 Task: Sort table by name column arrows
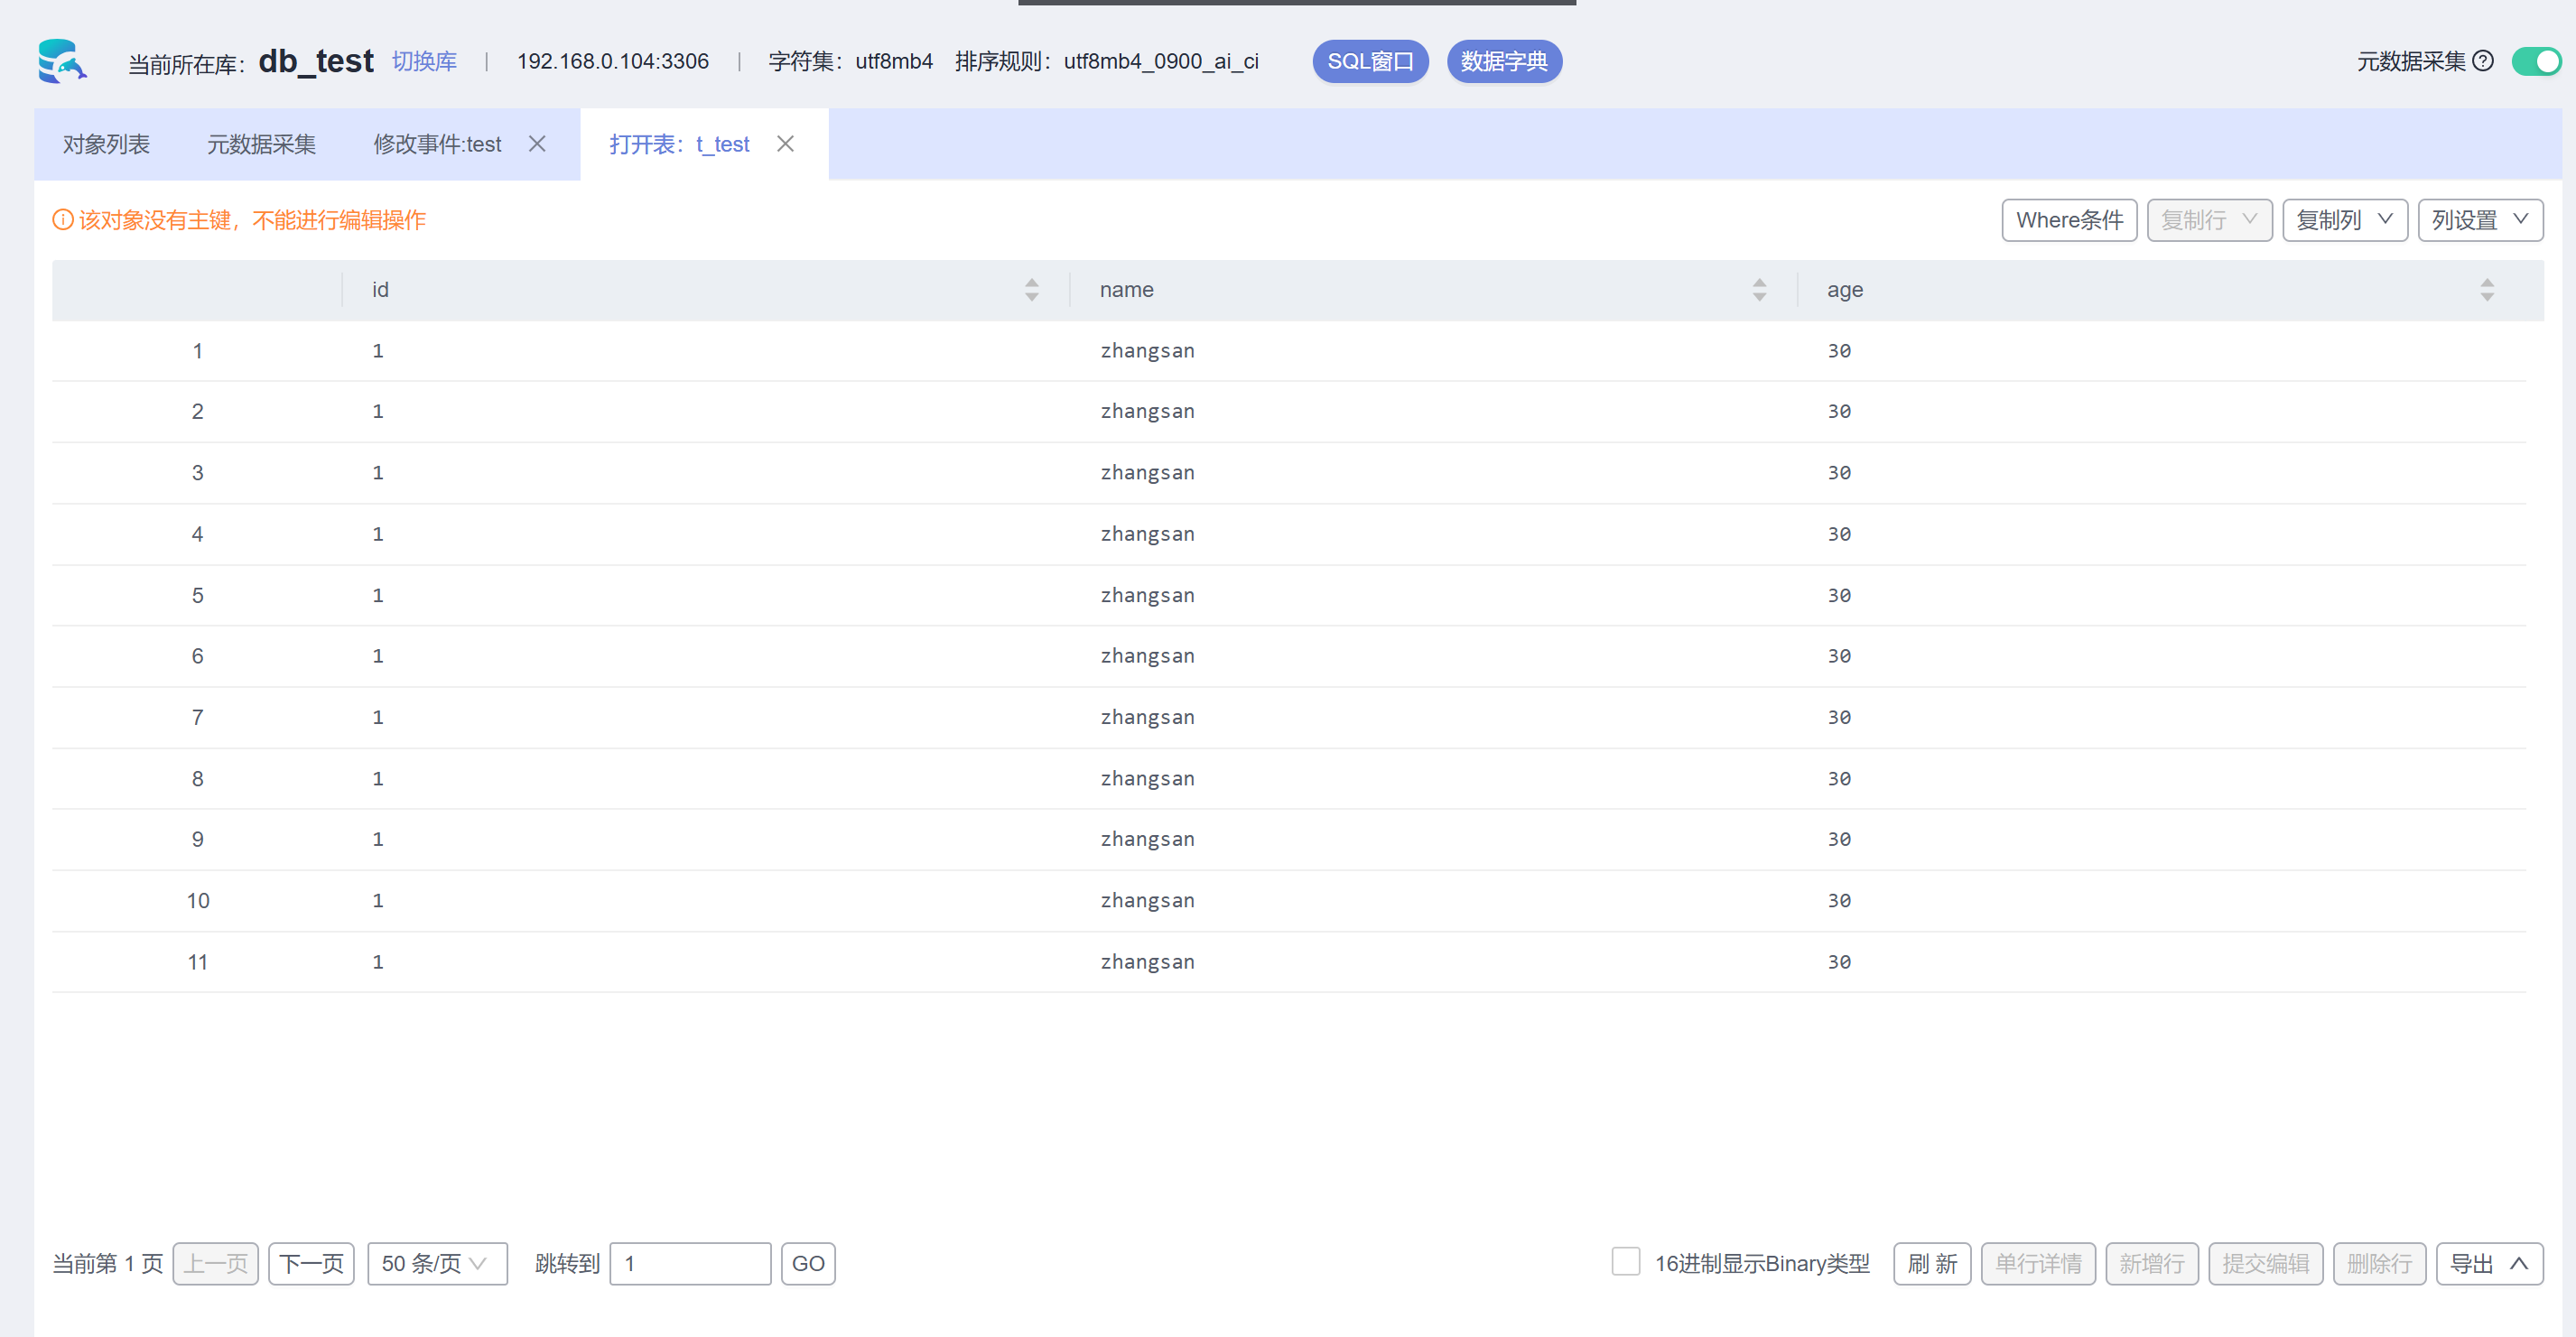click(x=1759, y=290)
